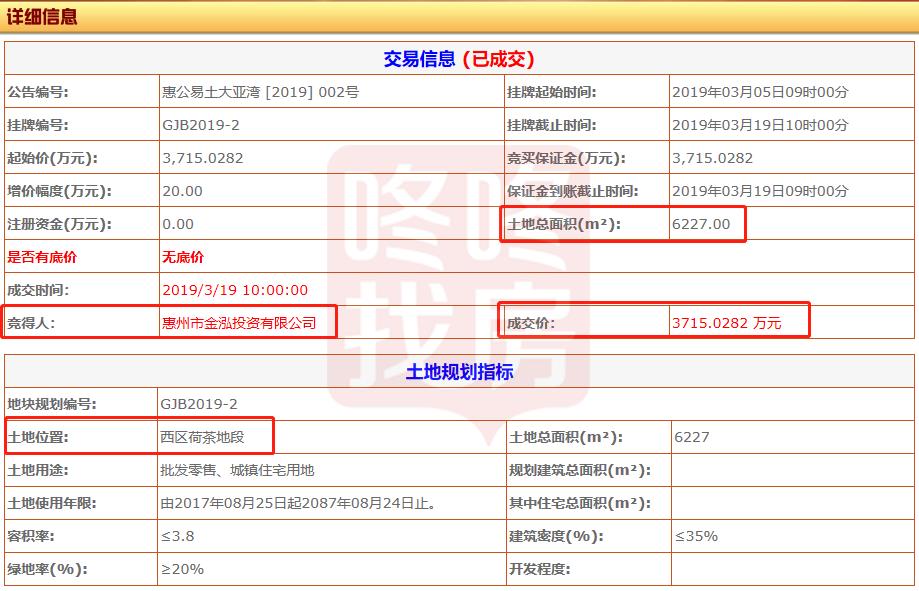This screenshot has height=591, width=919.
Task: Select the registered capital value 0.00
Action: [178, 224]
